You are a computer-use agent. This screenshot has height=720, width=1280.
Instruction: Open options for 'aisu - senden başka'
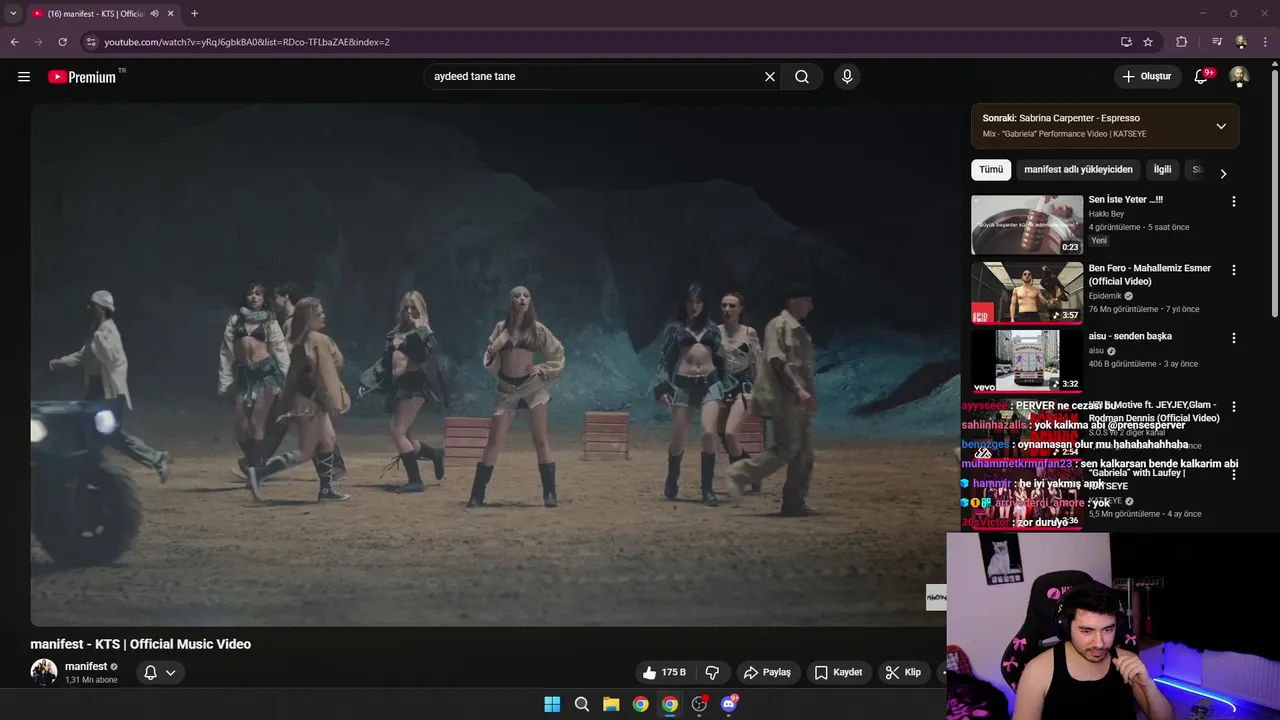(x=1233, y=338)
